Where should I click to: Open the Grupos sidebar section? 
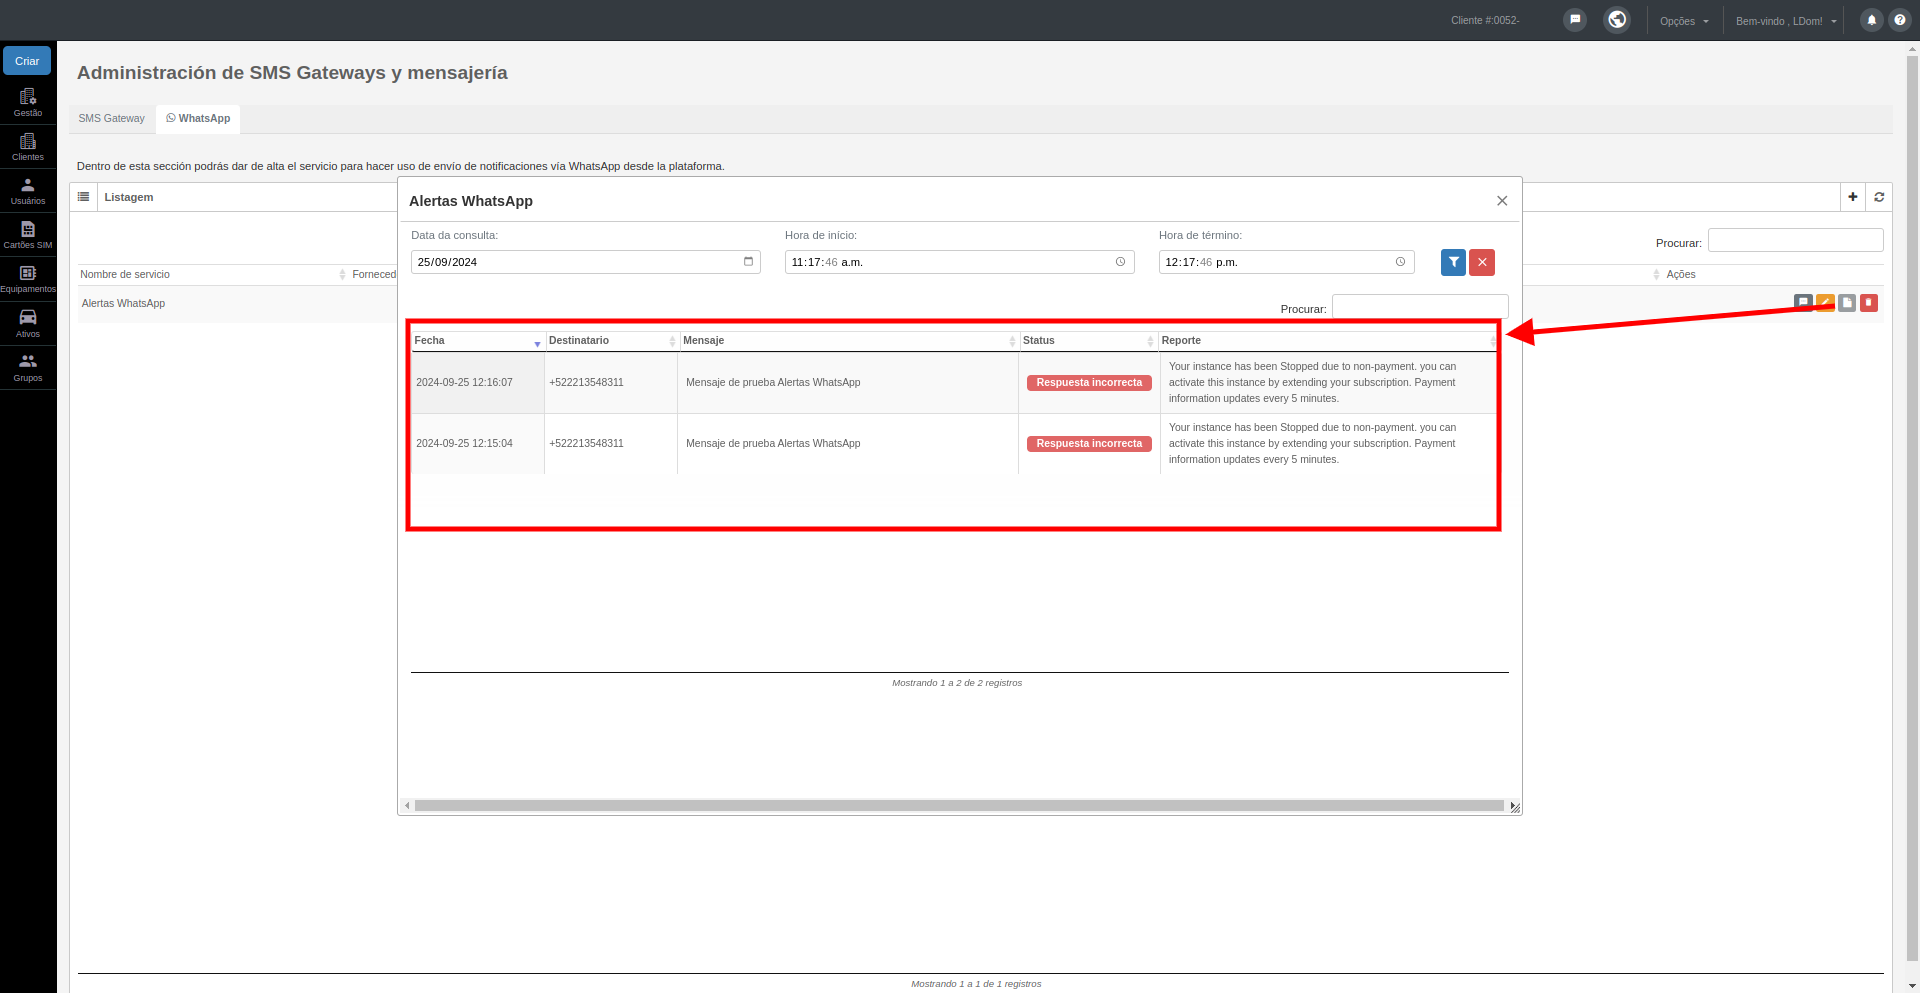(28, 367)
